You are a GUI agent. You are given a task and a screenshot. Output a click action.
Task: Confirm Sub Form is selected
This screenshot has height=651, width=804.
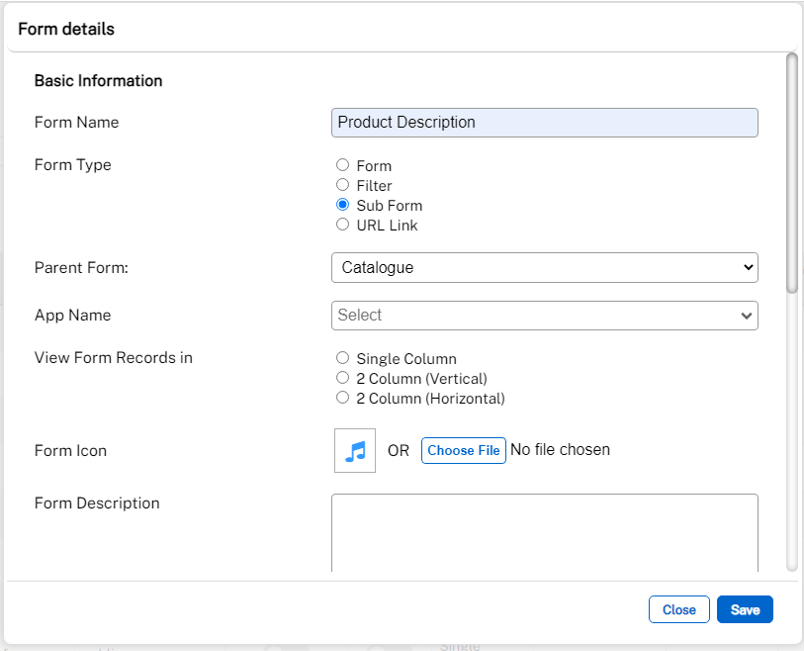click(342, 204)
